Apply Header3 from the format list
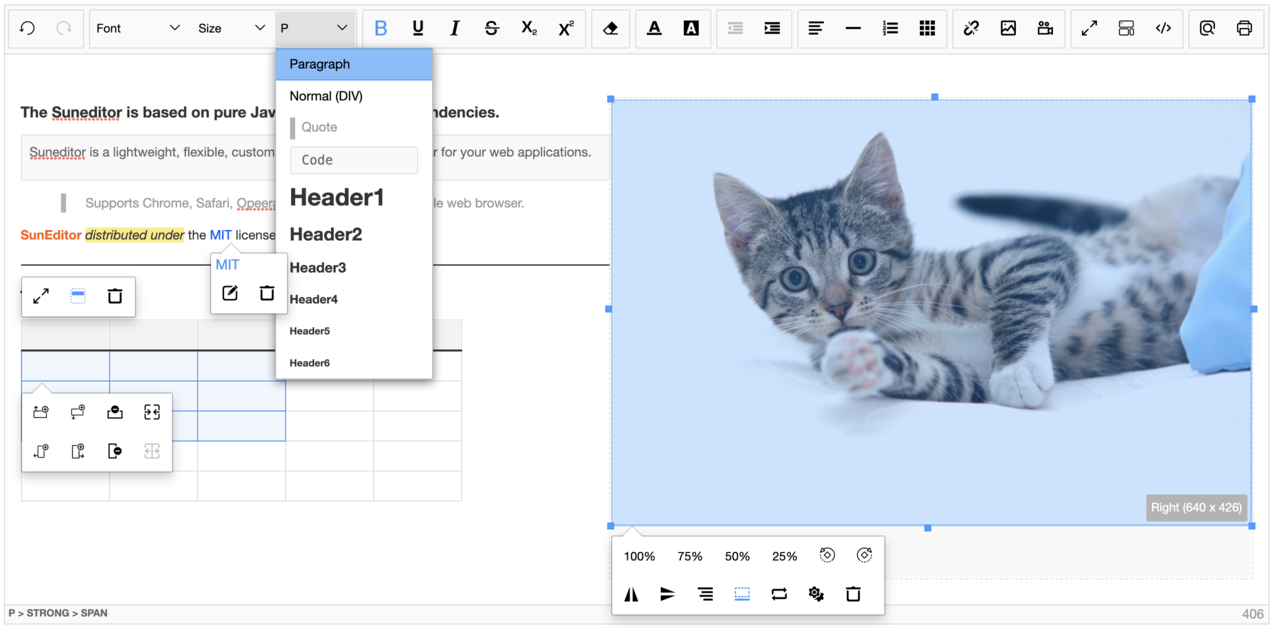Viewport: 1274px width, 628px height. tap(354, 267)
